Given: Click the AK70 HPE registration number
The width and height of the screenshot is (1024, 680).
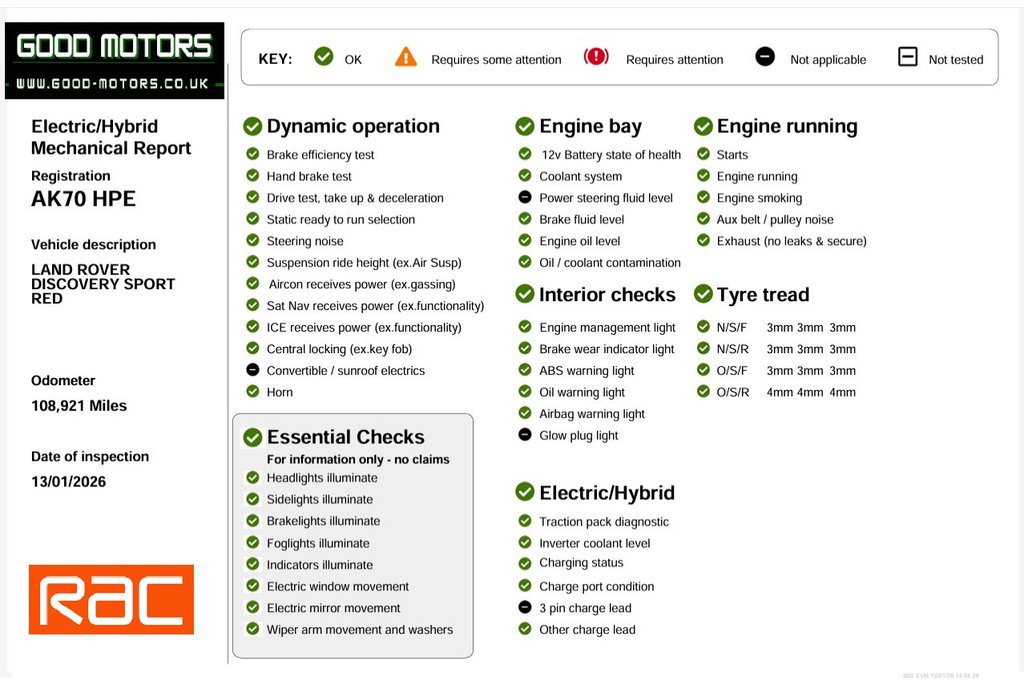Looking at the screenshot, I should [x=83, y=198].
